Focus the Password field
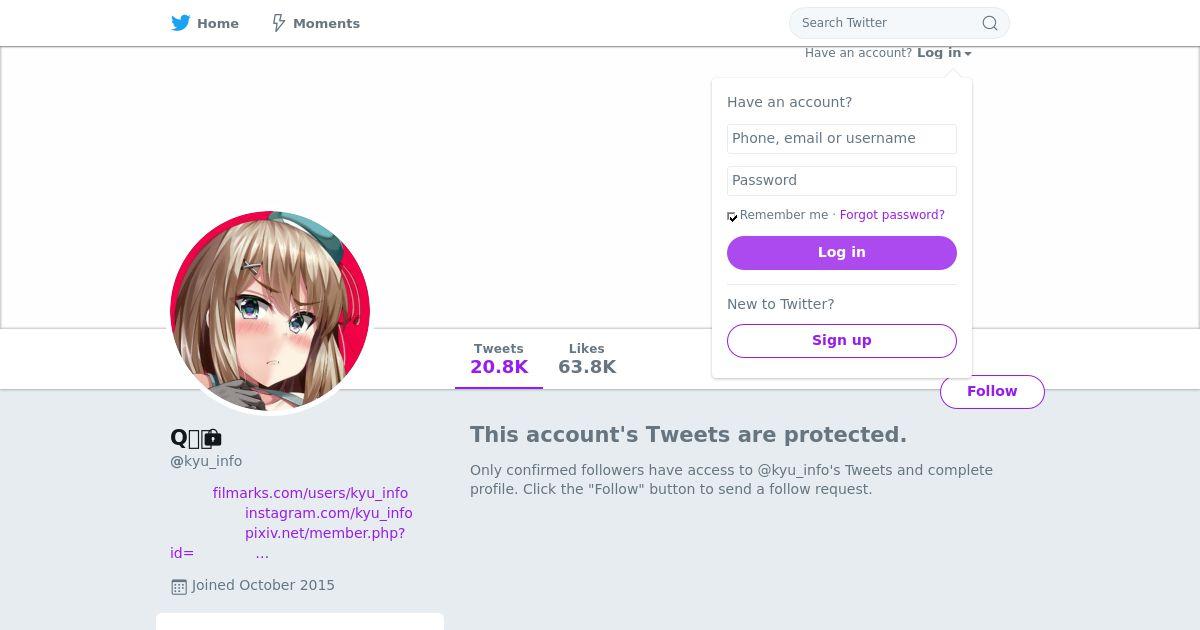Screen dimensions: 1200x630 [x=842, y=181]
